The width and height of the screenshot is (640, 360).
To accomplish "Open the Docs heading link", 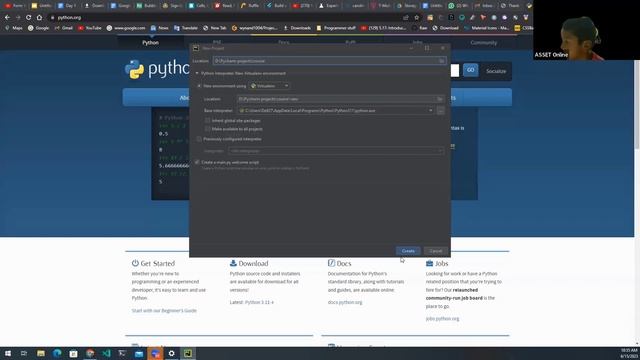I will click(x=340, y=264).
